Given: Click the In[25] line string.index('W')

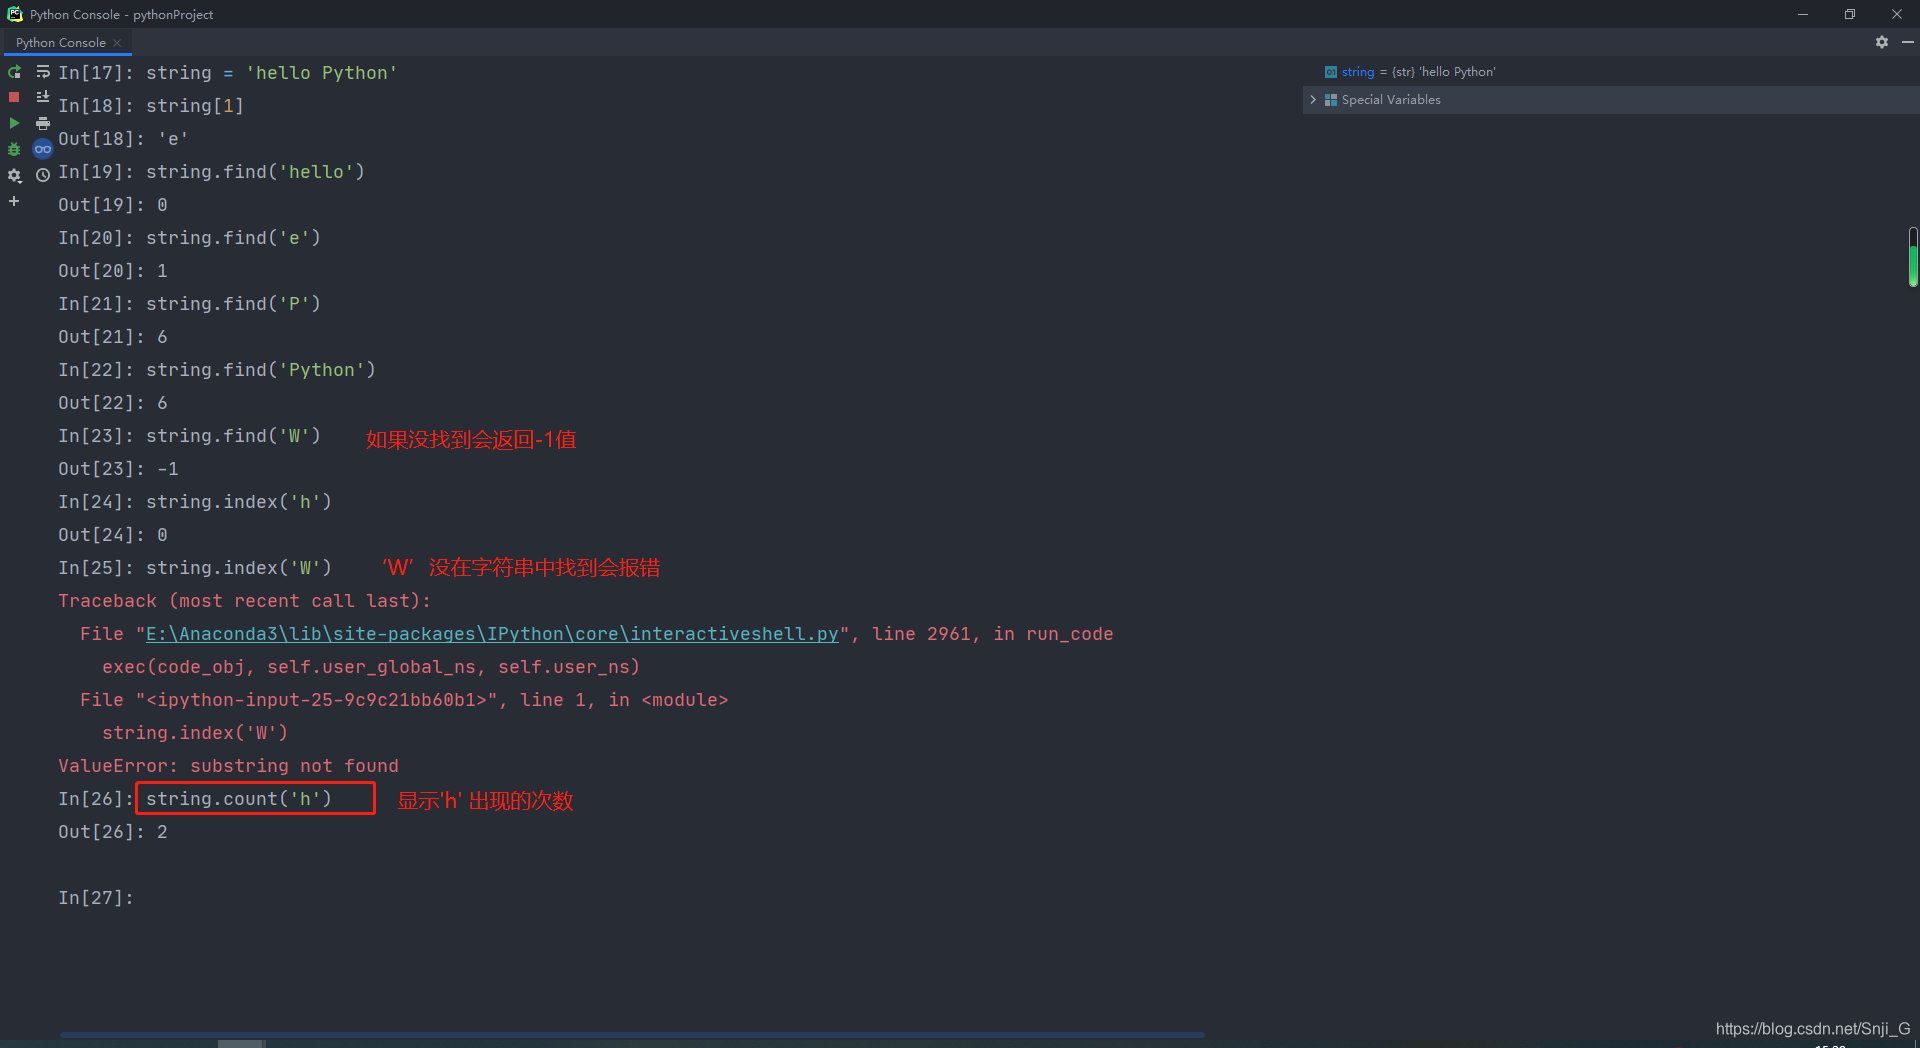Looking at the screenshot, I should coord(194,568).
